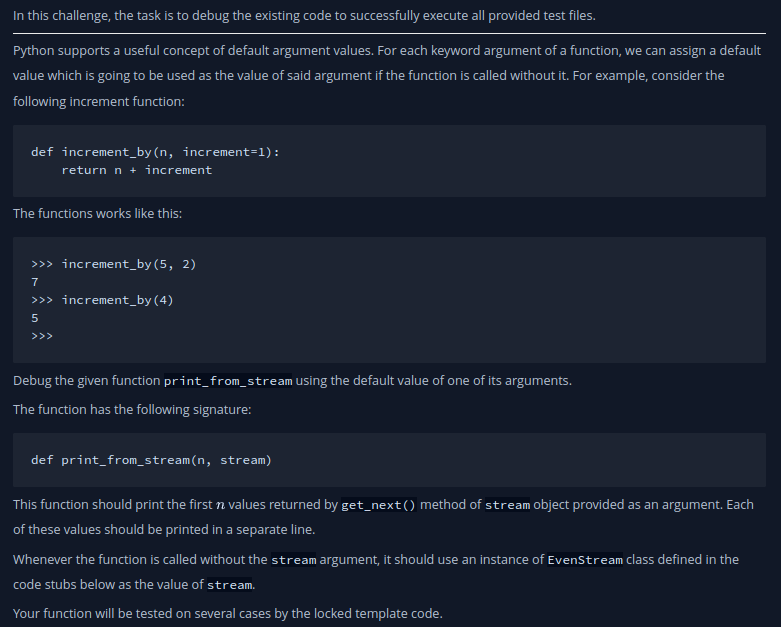Click the ">>> increment_by(4)" console line
The height and width of the screenshot is (627, 781).
click(103, 300)
